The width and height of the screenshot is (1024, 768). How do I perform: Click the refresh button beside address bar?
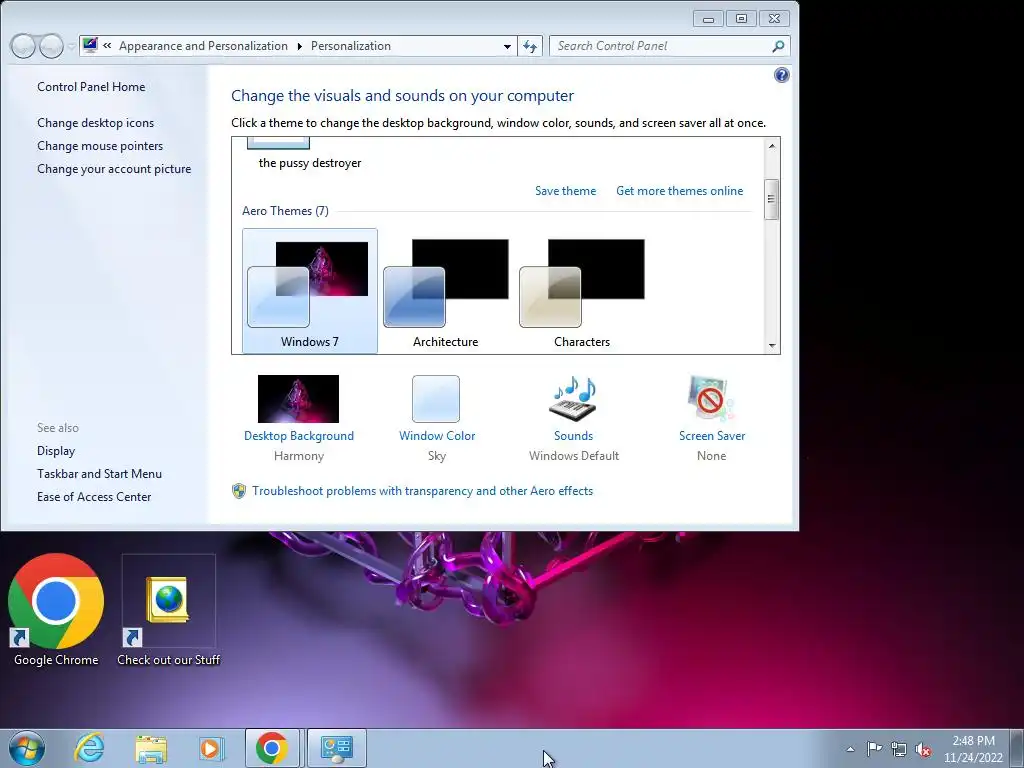530,46
